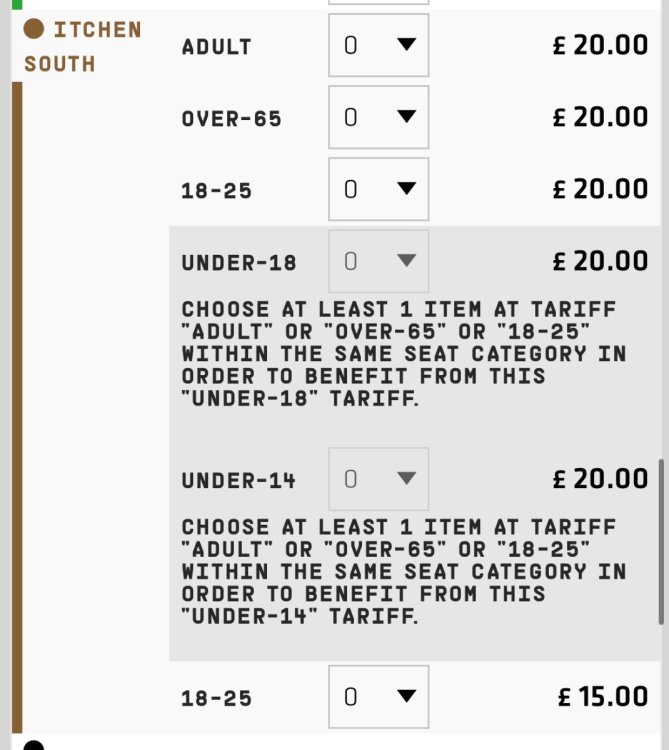The height and width of the screenshot is (750, 669).
Task: Click the Over-65 tariff label
Action: pyautogui.click(x=231, y=118)
